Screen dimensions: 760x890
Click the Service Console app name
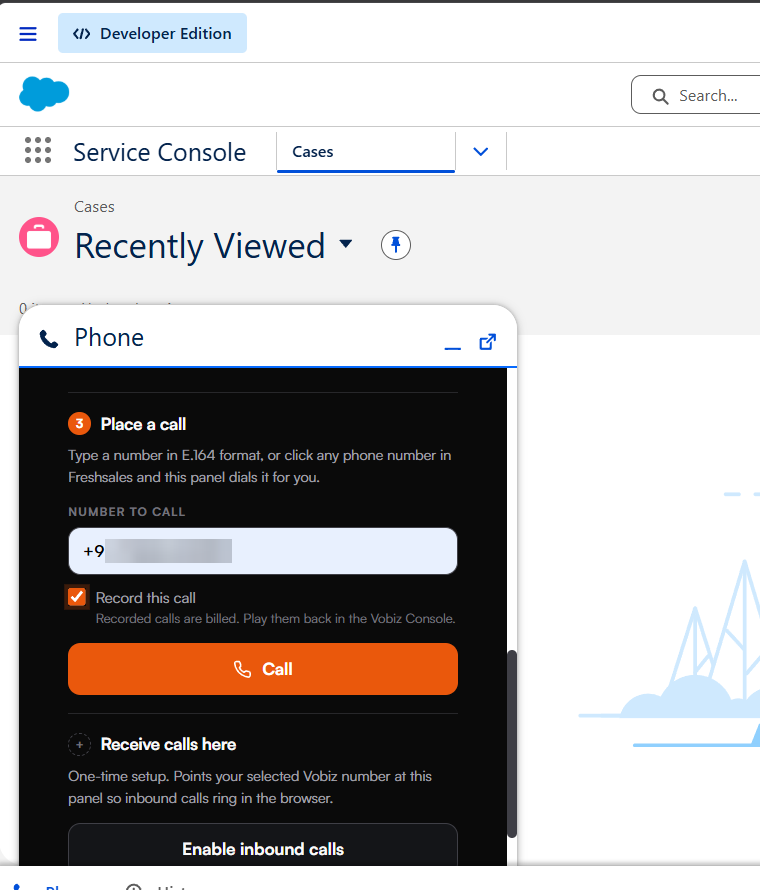click(x=159, y=152)
